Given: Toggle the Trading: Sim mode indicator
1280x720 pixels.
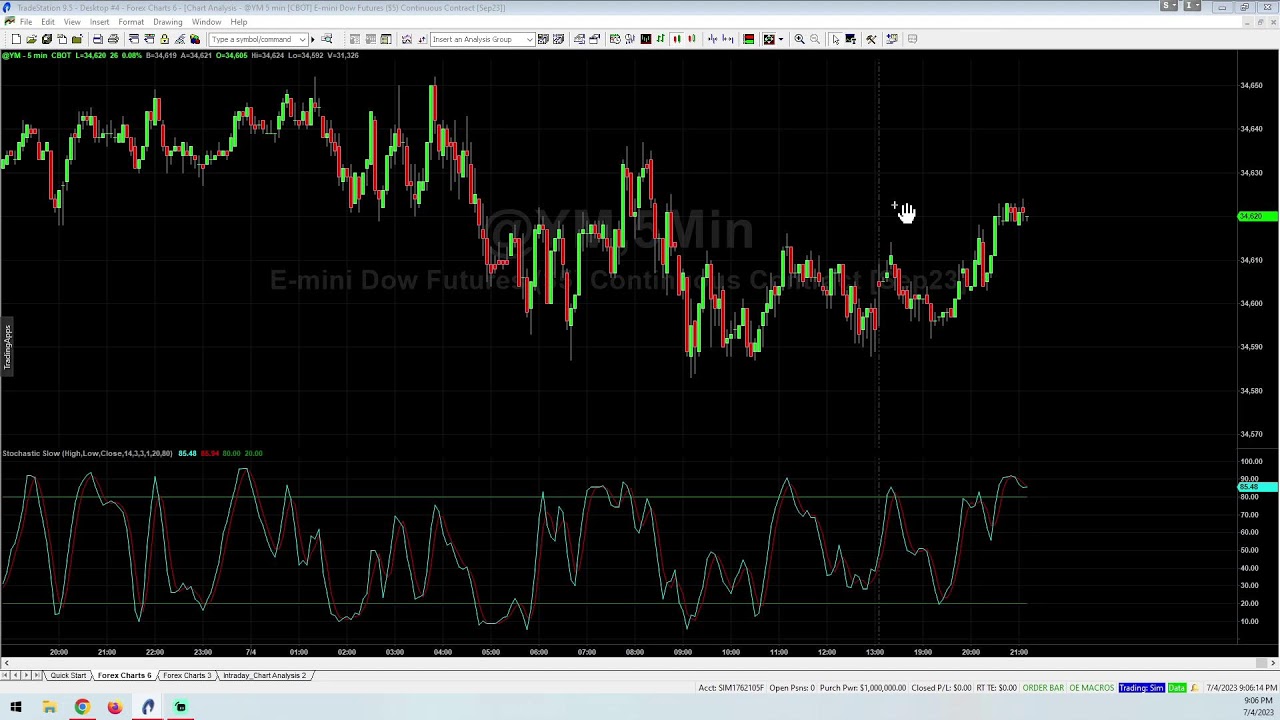Looking at the screenshot, I should (1142, 688).
